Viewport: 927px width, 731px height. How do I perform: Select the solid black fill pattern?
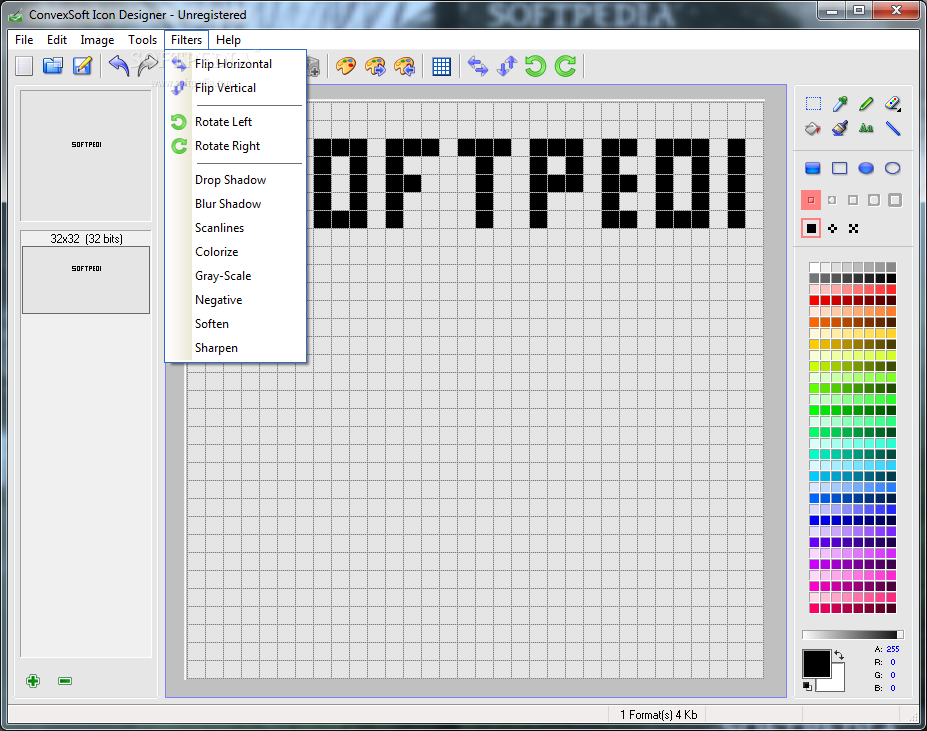point(811,228)
